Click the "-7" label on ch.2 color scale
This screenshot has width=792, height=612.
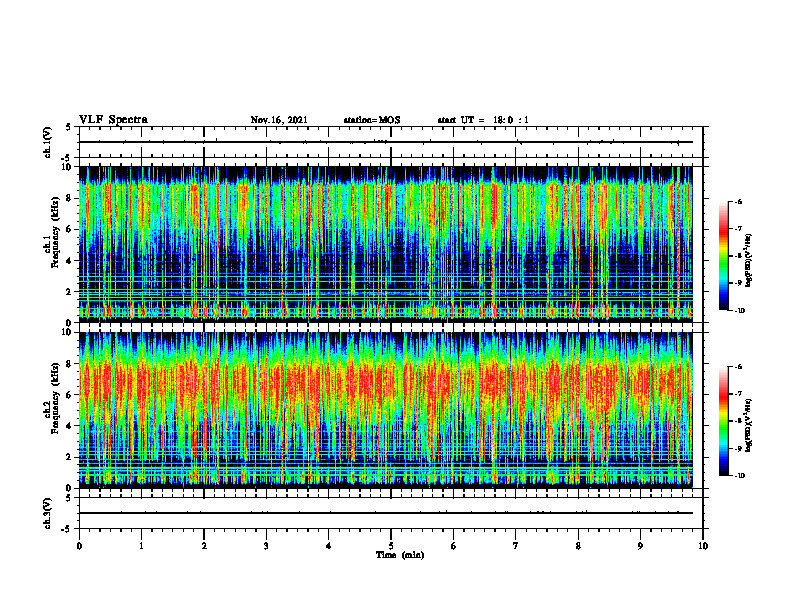pos(738,394)
